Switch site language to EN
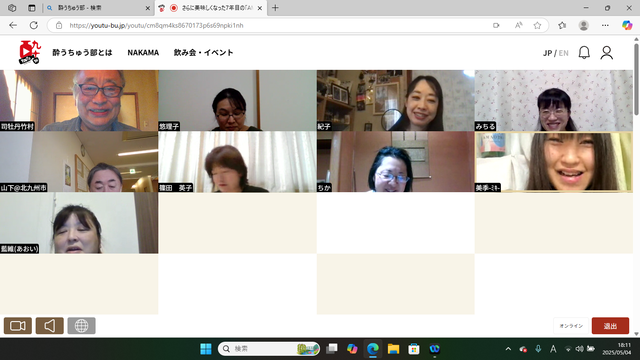Viewport: 640px width, 360px height. pos(563,53)
